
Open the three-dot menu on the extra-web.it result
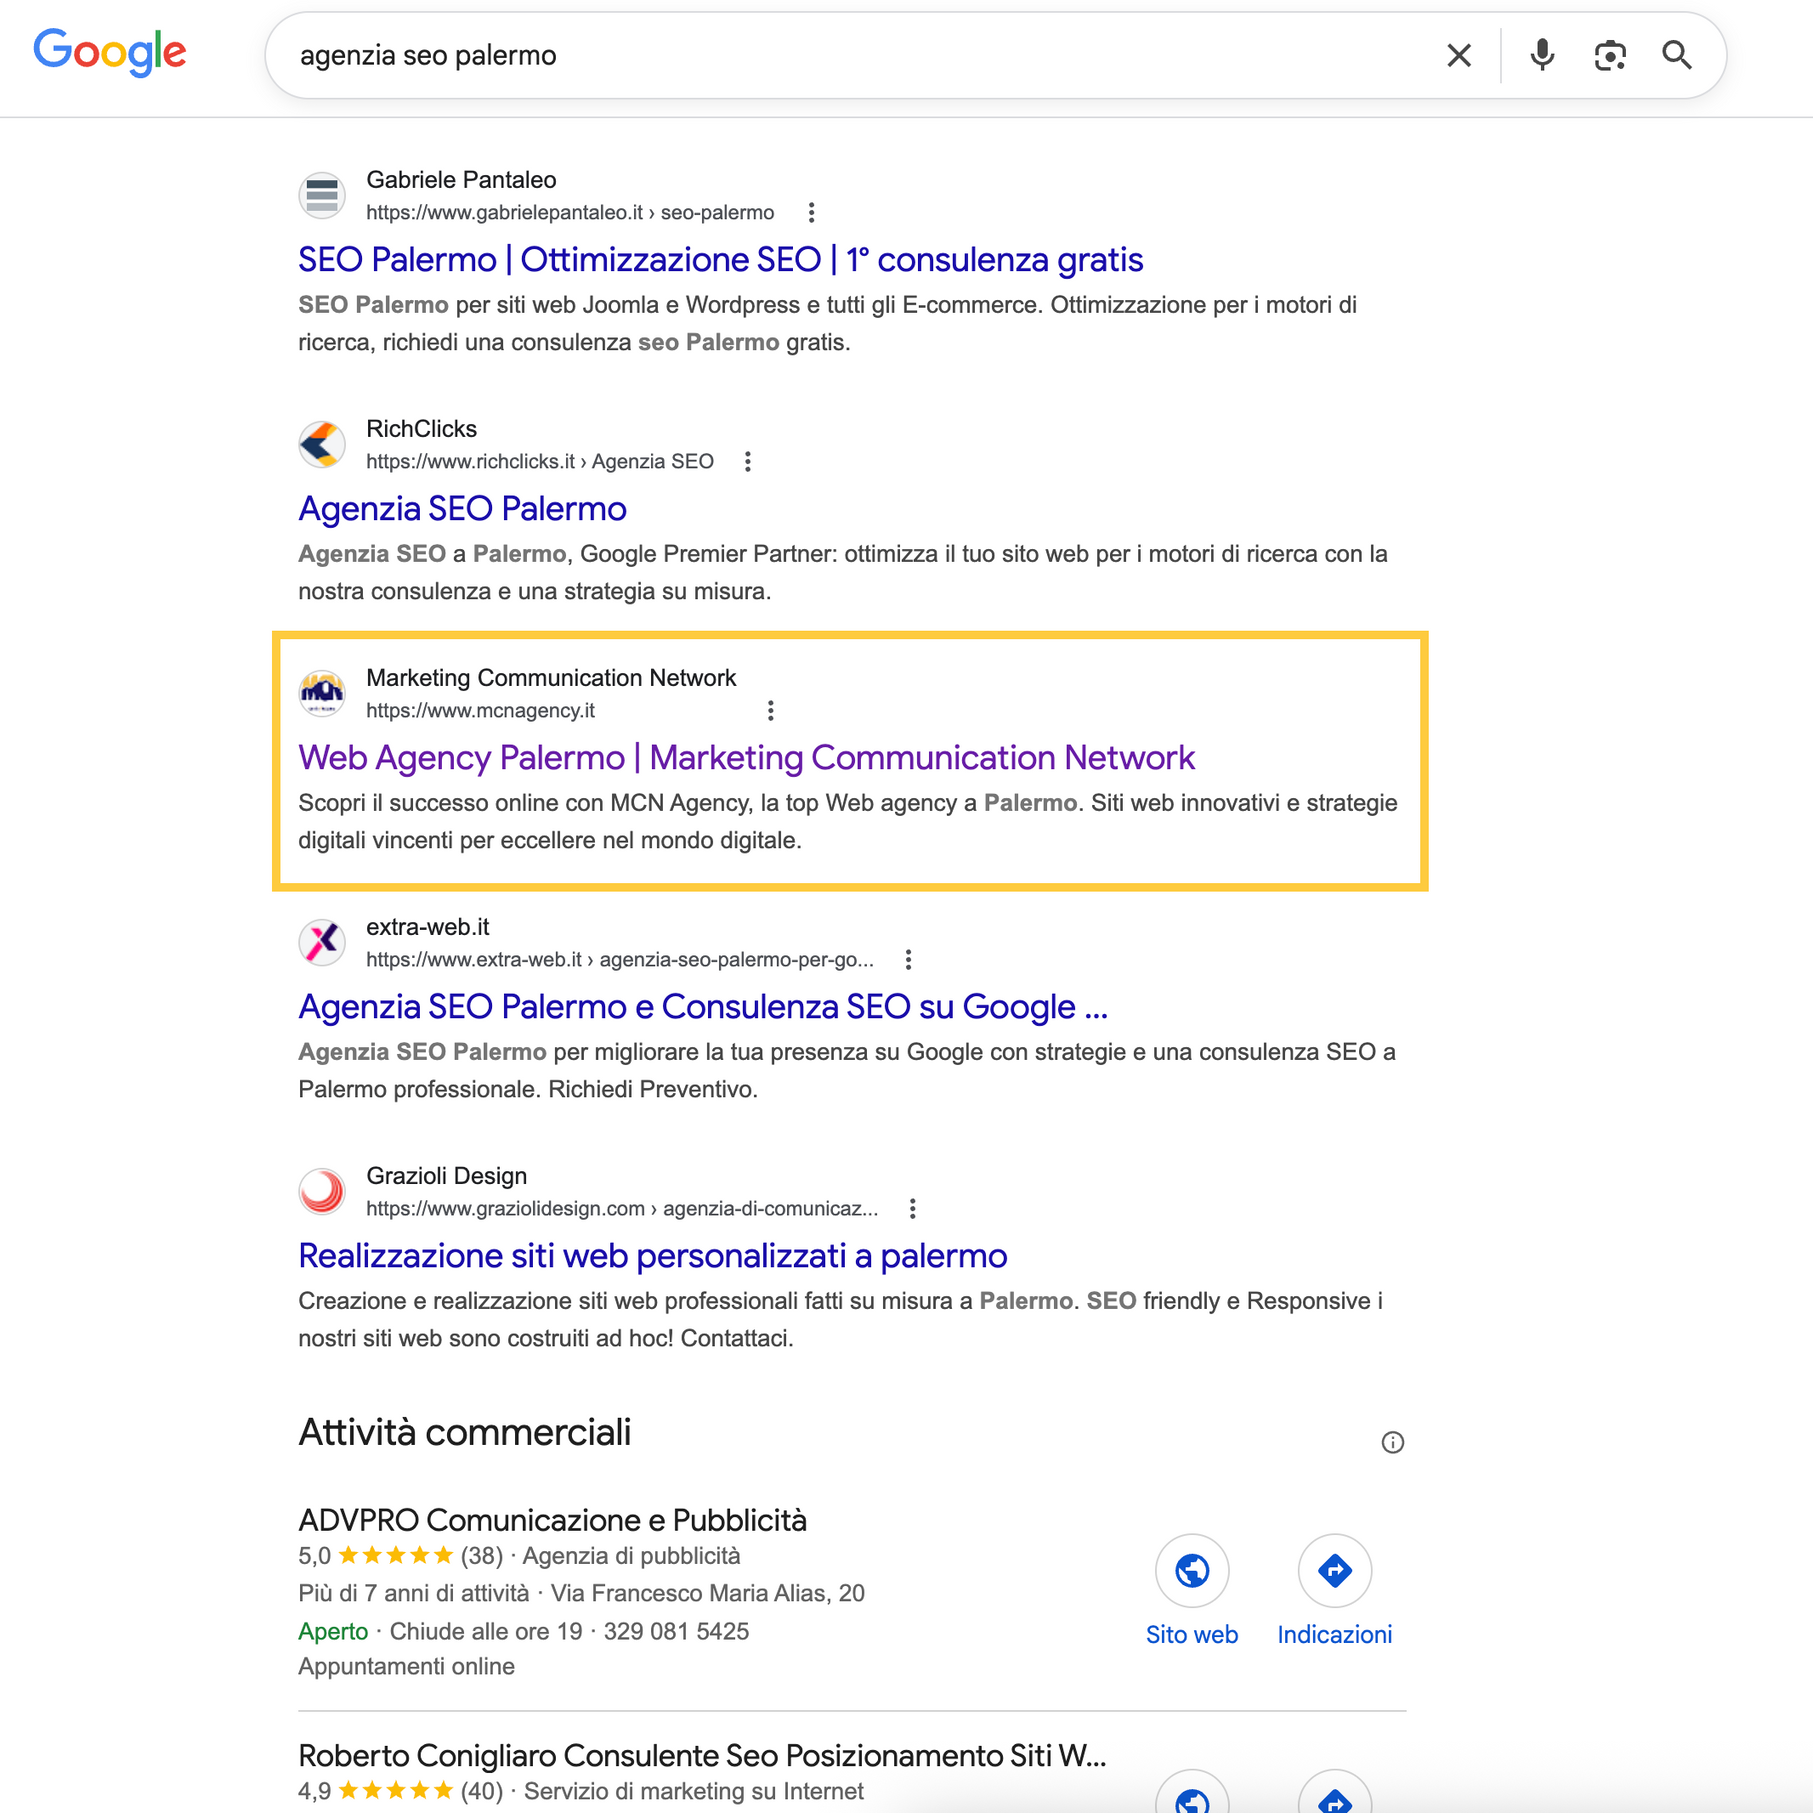908,958
